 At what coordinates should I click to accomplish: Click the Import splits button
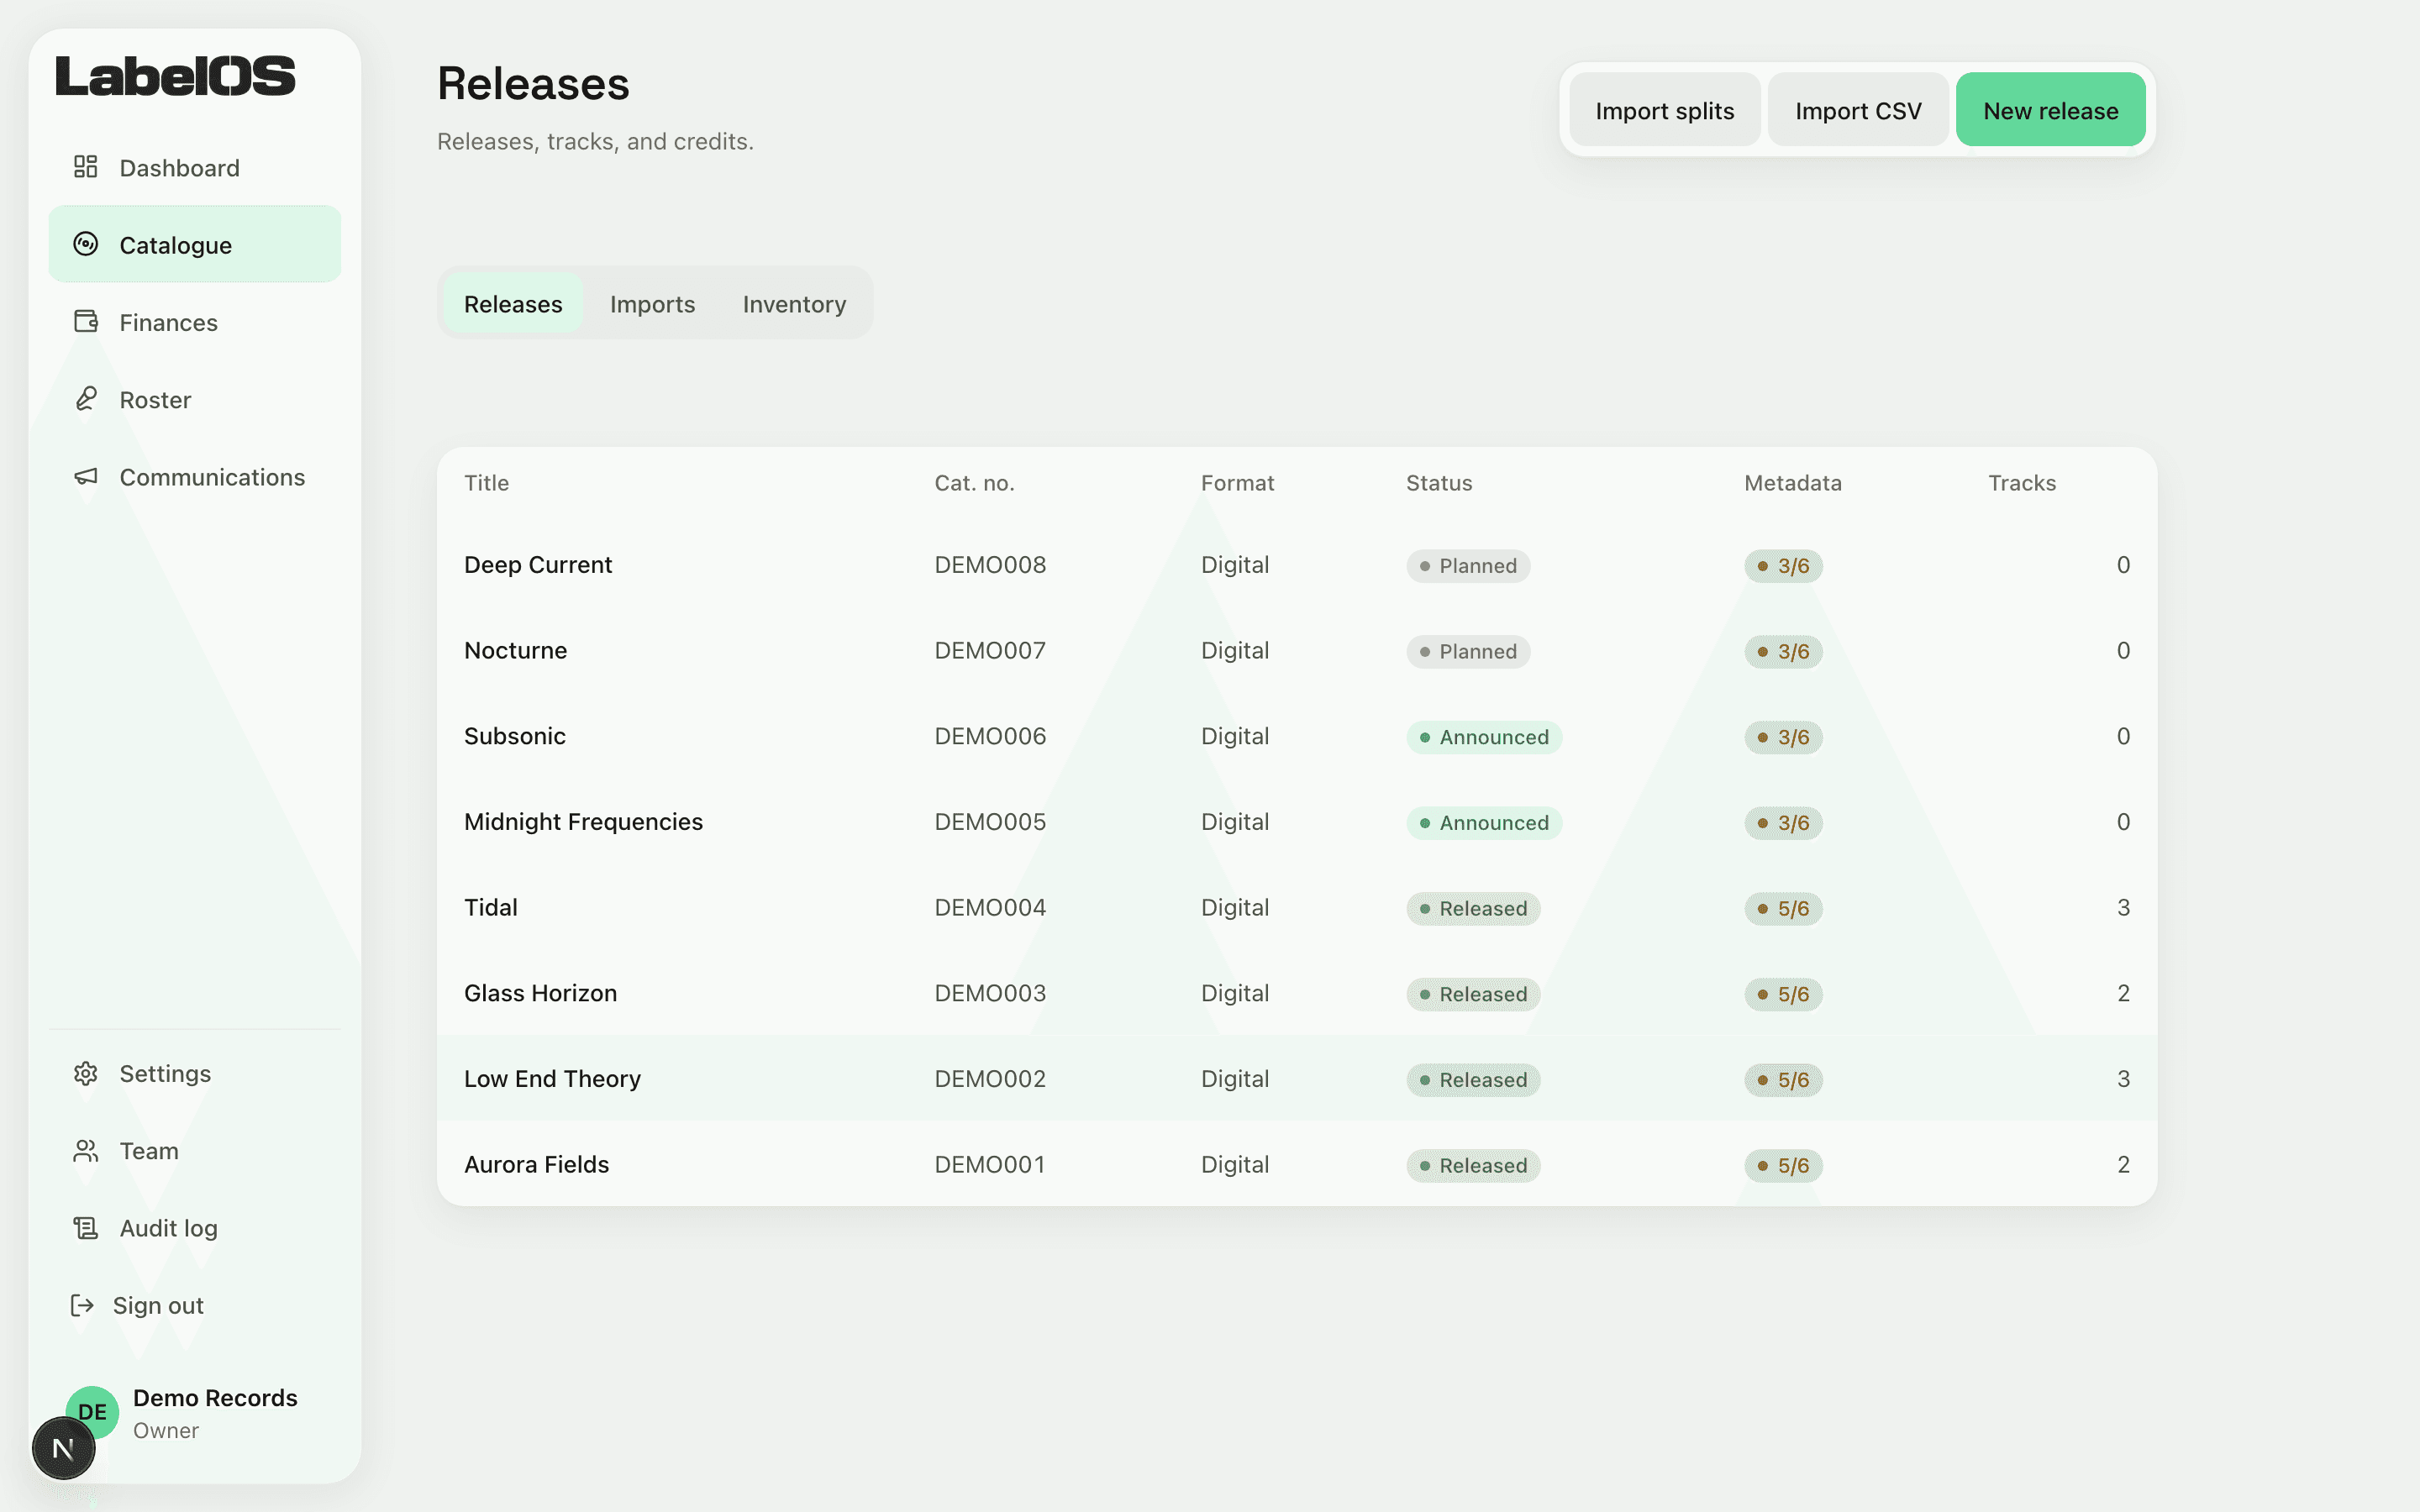pos(1665,110)
